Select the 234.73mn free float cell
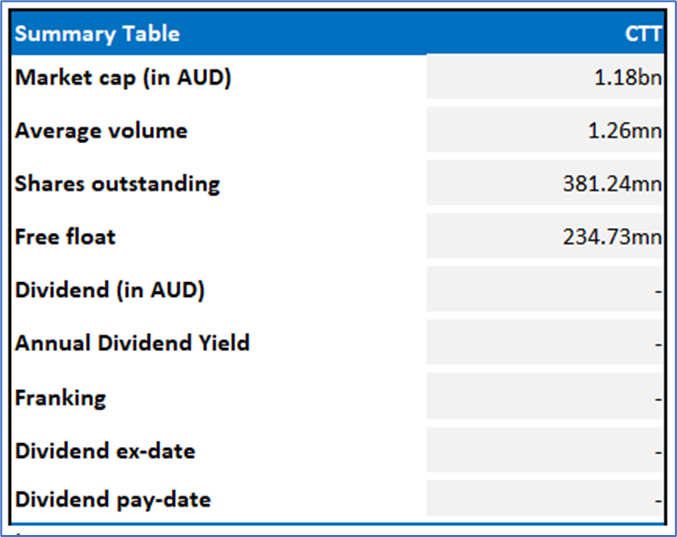The width and height of the screenshot is (677, 537). click(545, 236)
